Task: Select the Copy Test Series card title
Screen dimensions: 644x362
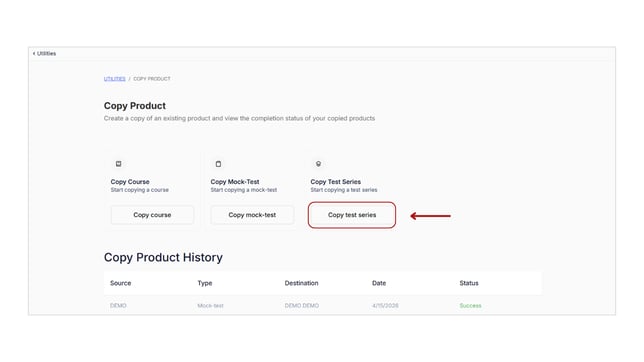Action: click(x=336, y=182)
